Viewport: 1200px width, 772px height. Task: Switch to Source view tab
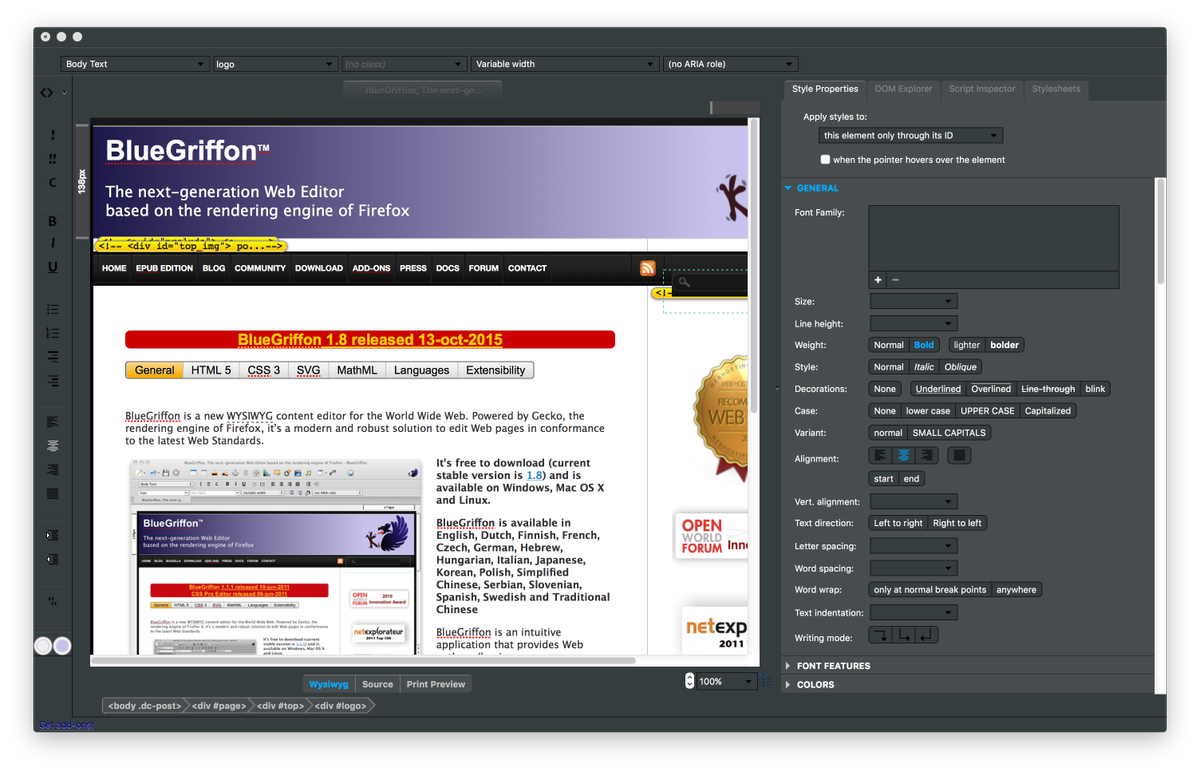coord(377,684)
